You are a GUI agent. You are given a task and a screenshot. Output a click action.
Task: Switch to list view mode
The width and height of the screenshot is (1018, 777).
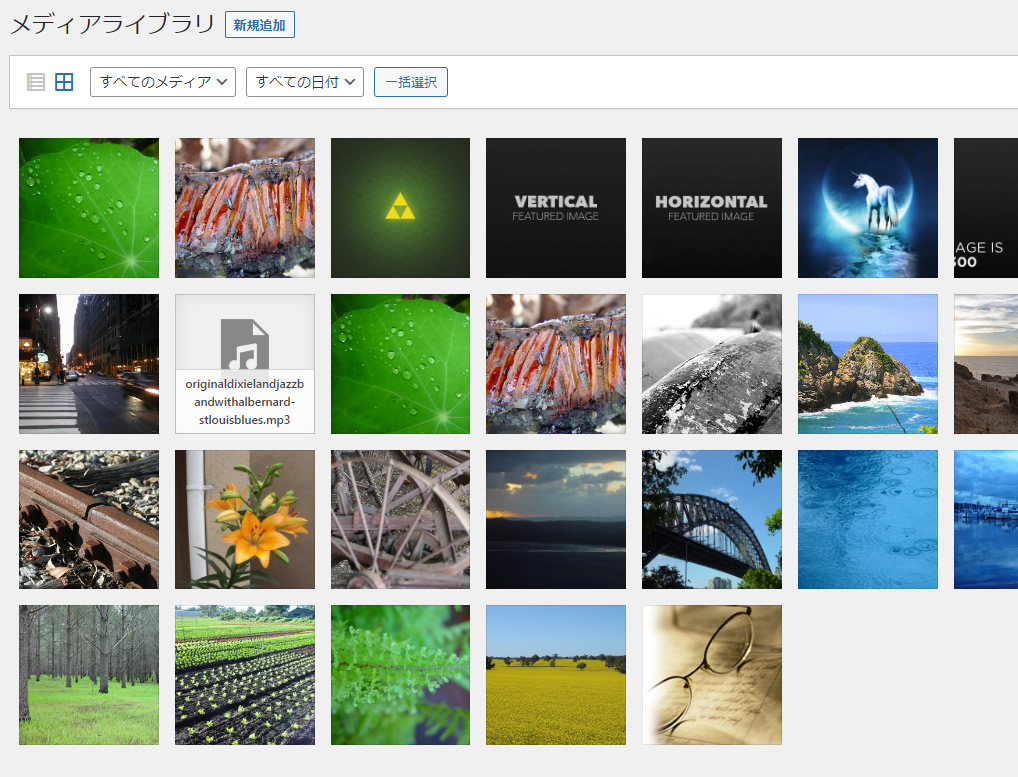(36, 82)
